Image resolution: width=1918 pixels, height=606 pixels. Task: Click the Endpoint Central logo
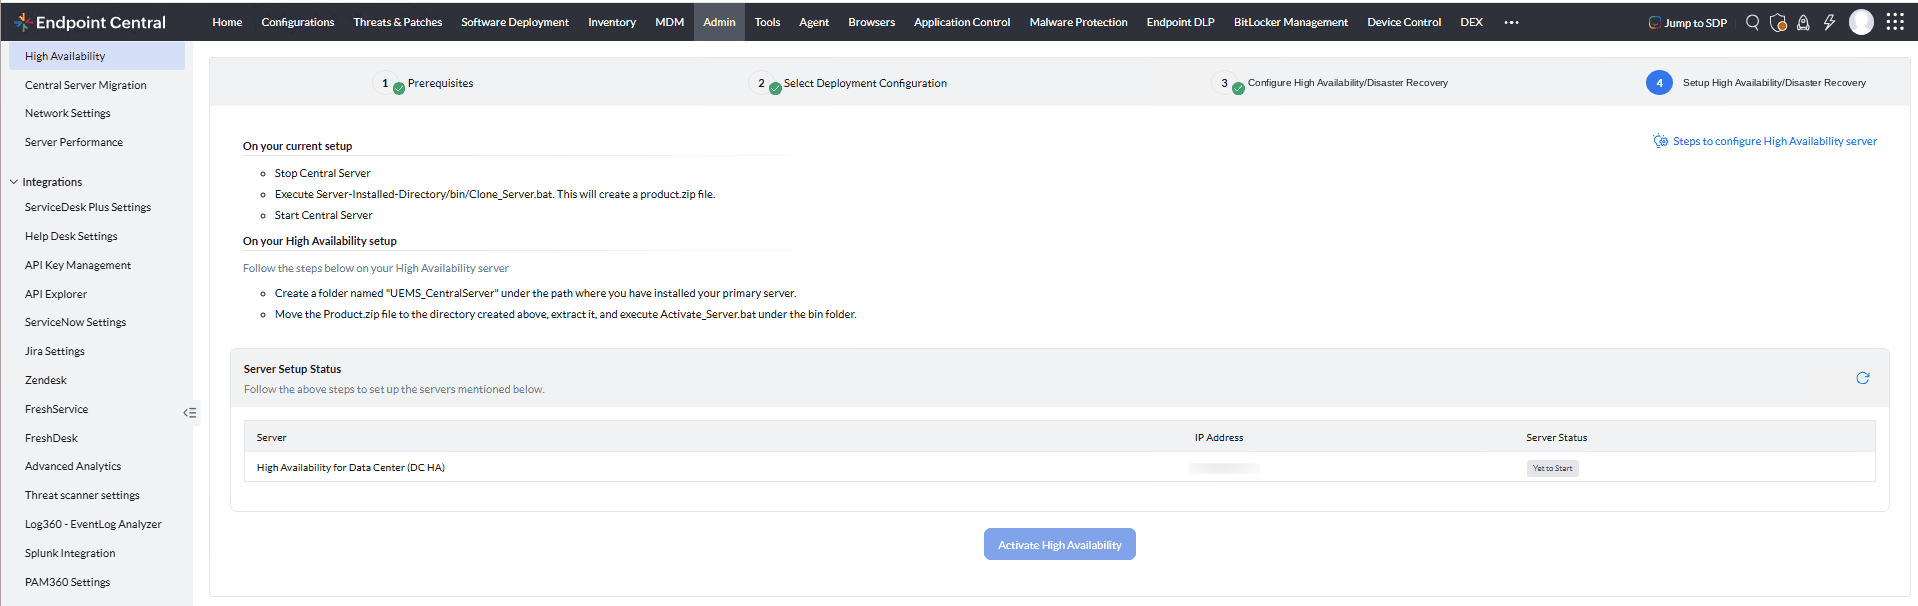(x=90, y=22)
